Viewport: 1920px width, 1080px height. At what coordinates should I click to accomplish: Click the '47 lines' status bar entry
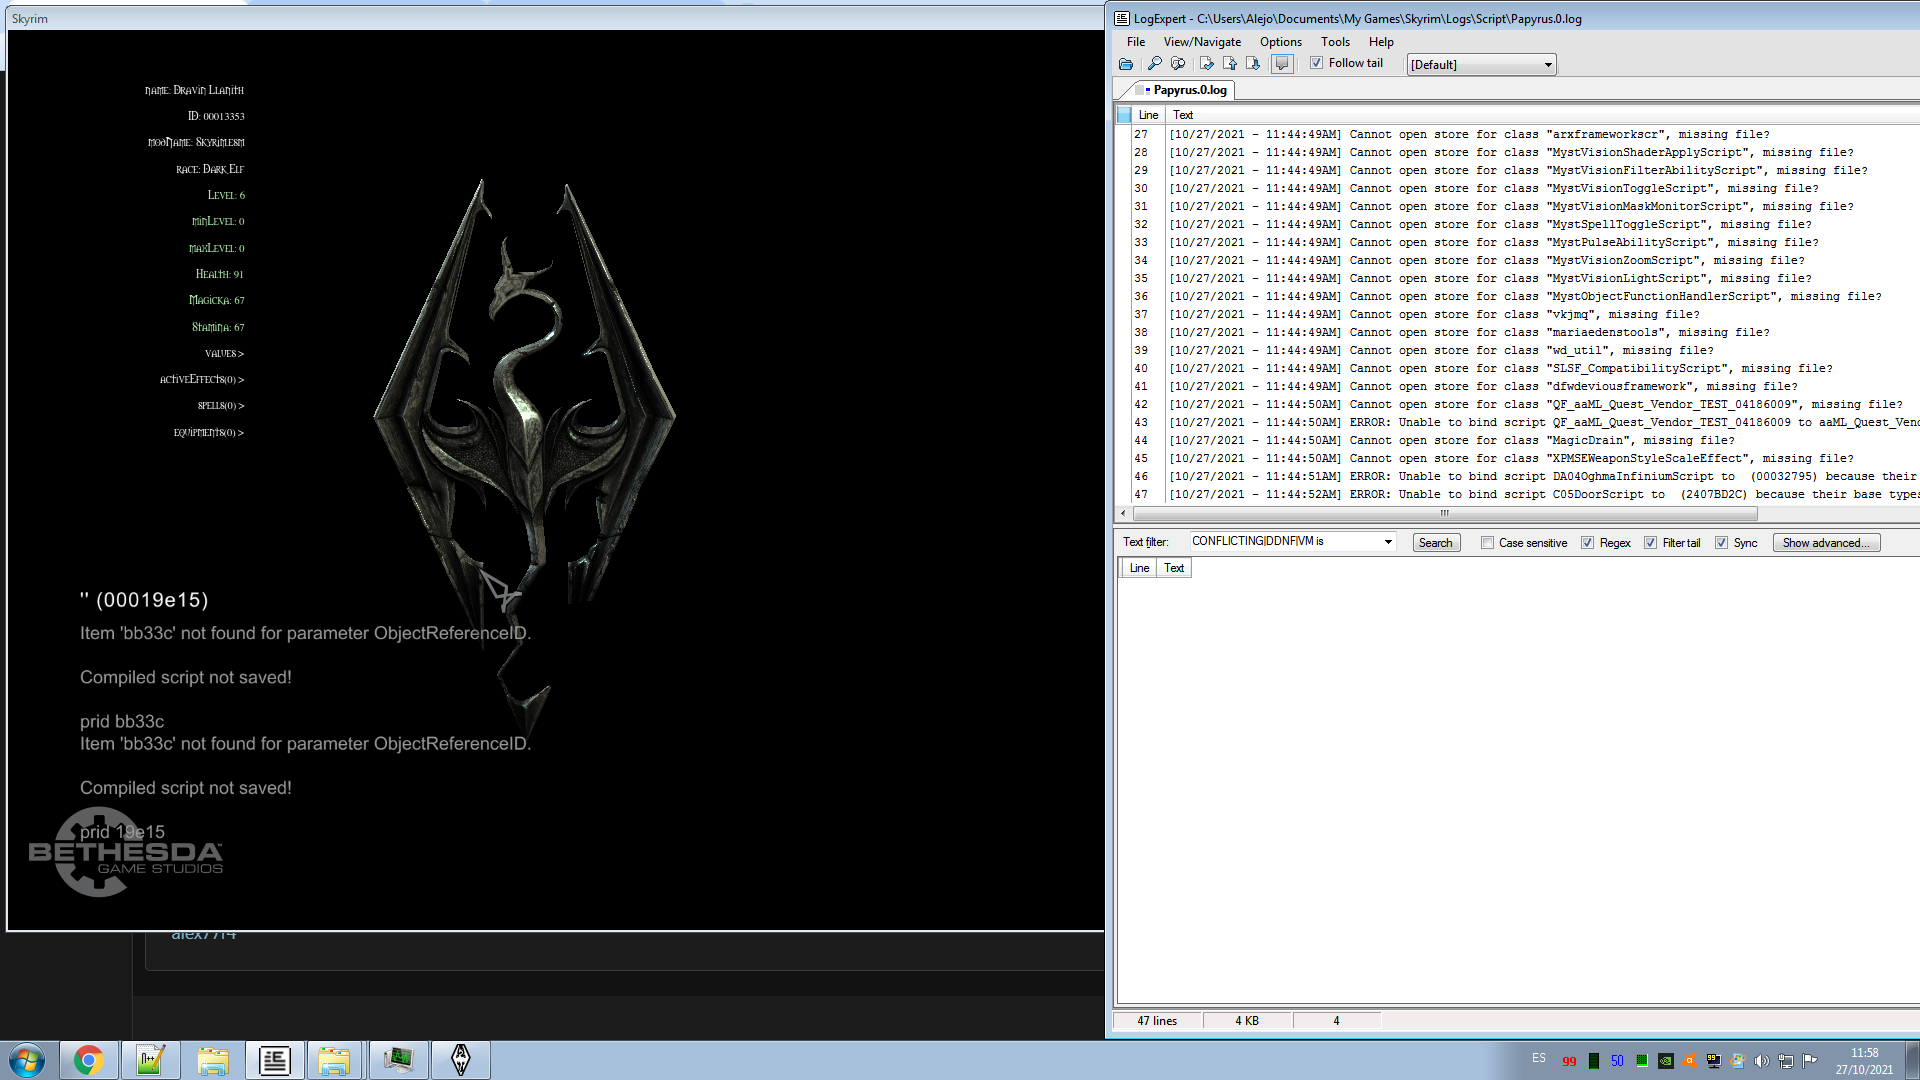pos(1157,1021)
